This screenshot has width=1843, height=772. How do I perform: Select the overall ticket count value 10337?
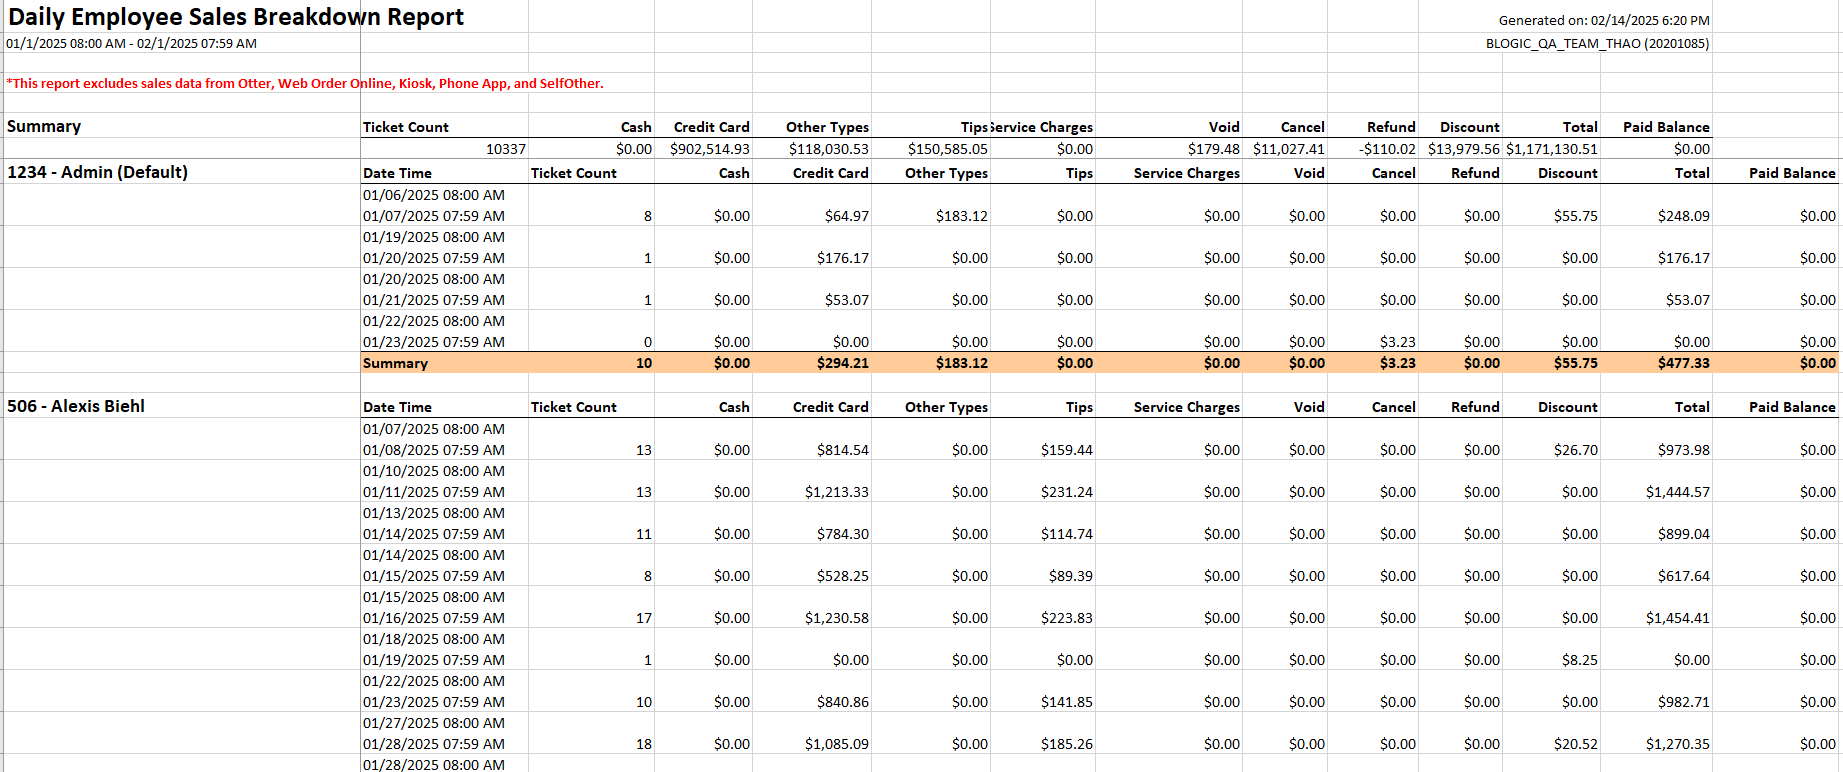pyautogui.click(x=505, y=149)
